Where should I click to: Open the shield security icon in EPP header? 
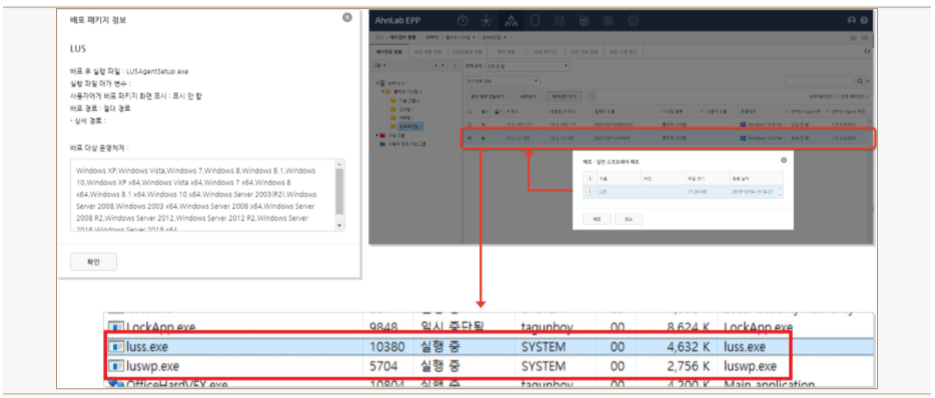point(535,20)
